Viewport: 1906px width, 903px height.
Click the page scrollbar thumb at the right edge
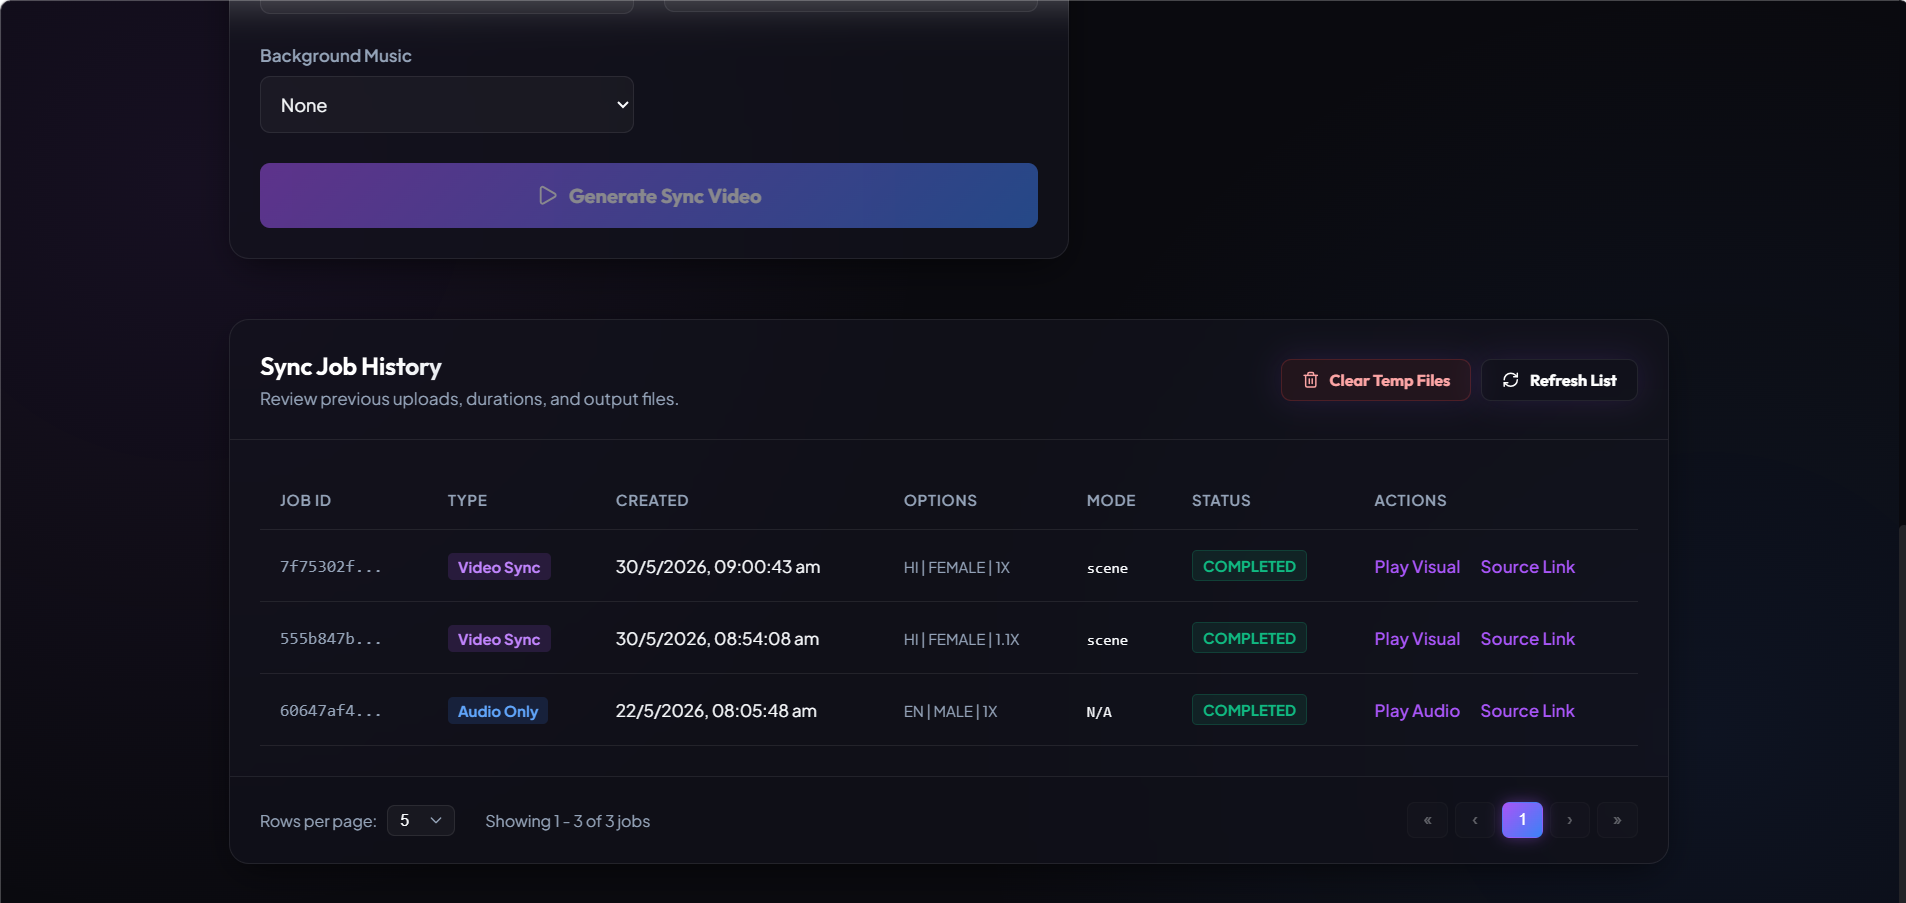[x=1901, y=712]
